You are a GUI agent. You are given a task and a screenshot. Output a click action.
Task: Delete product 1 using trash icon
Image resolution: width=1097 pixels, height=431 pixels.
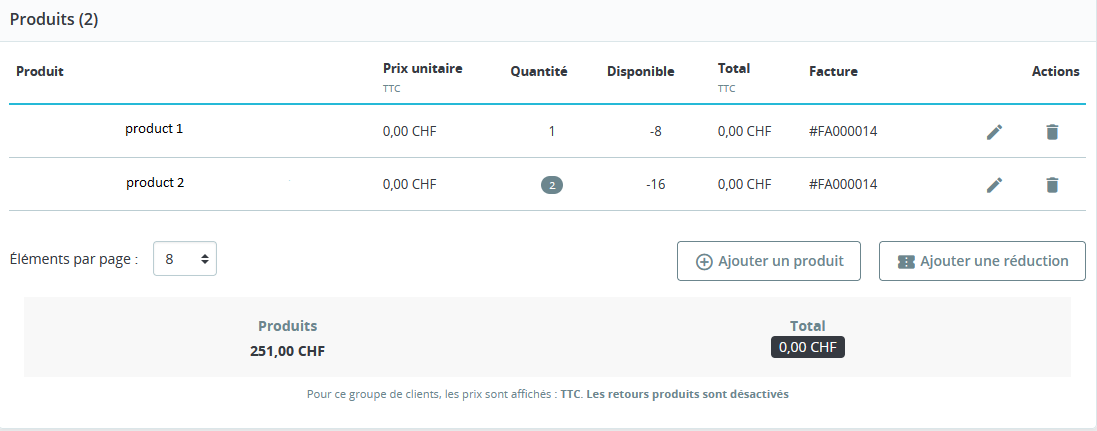click(1052, 132)
